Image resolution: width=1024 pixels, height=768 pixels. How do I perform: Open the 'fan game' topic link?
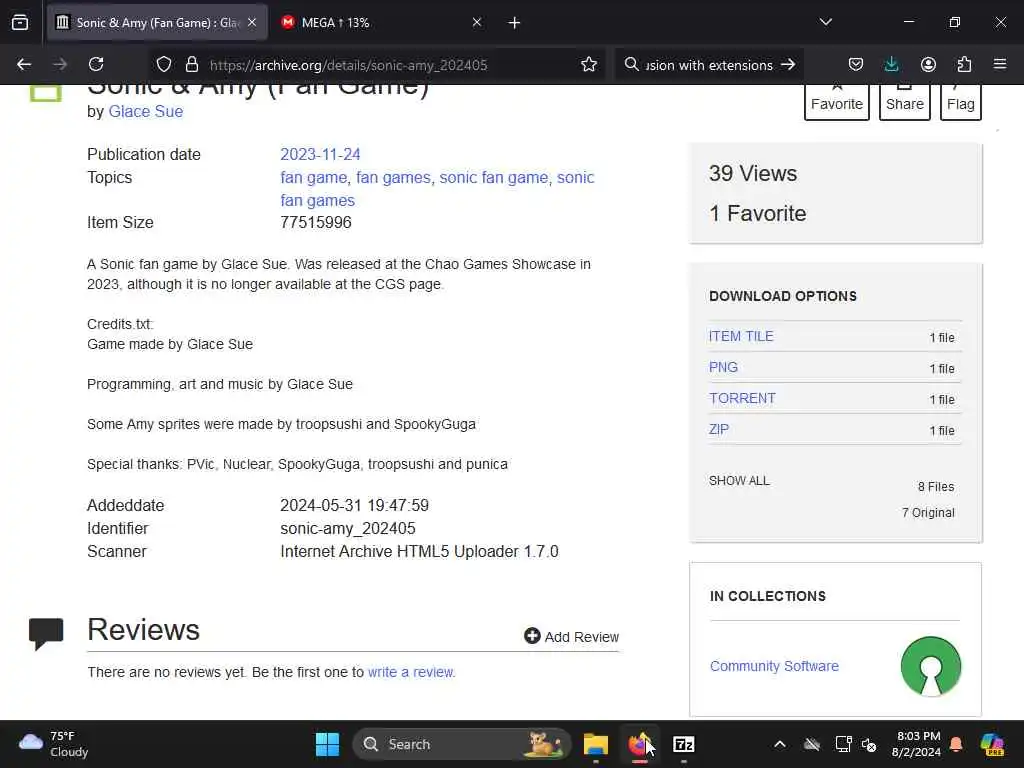point(315,178)
